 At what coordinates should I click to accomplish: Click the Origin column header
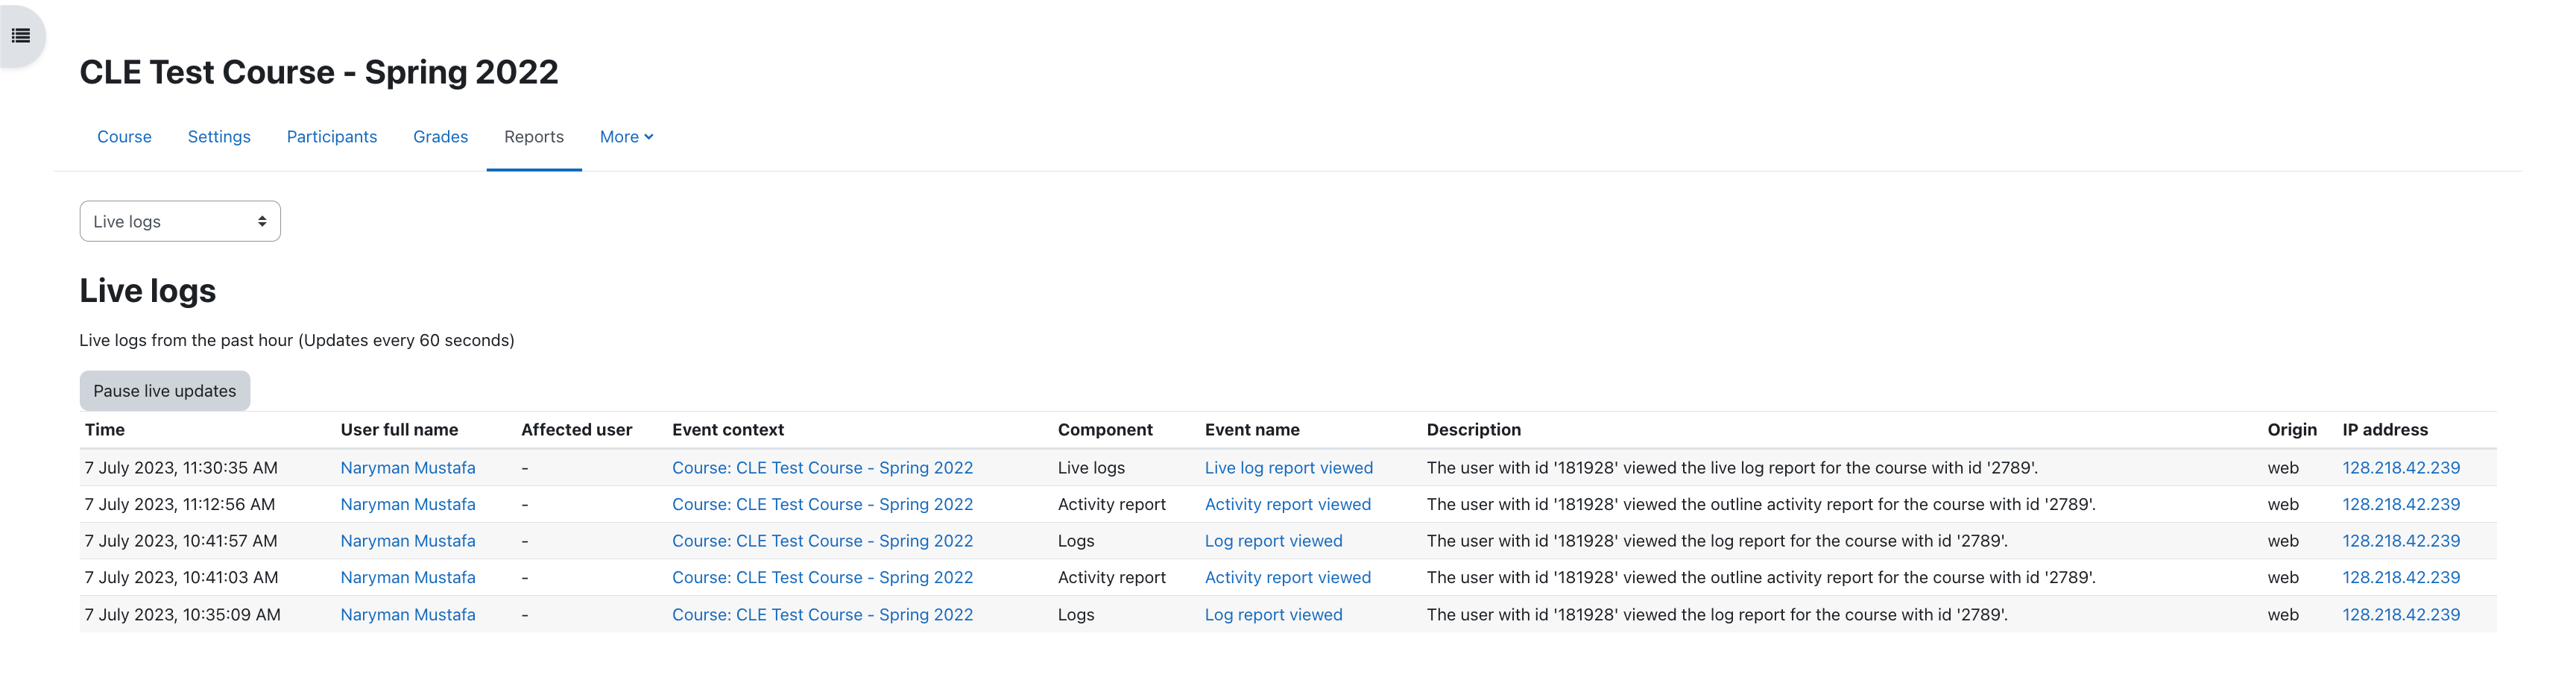click(x=2292, y=430)
